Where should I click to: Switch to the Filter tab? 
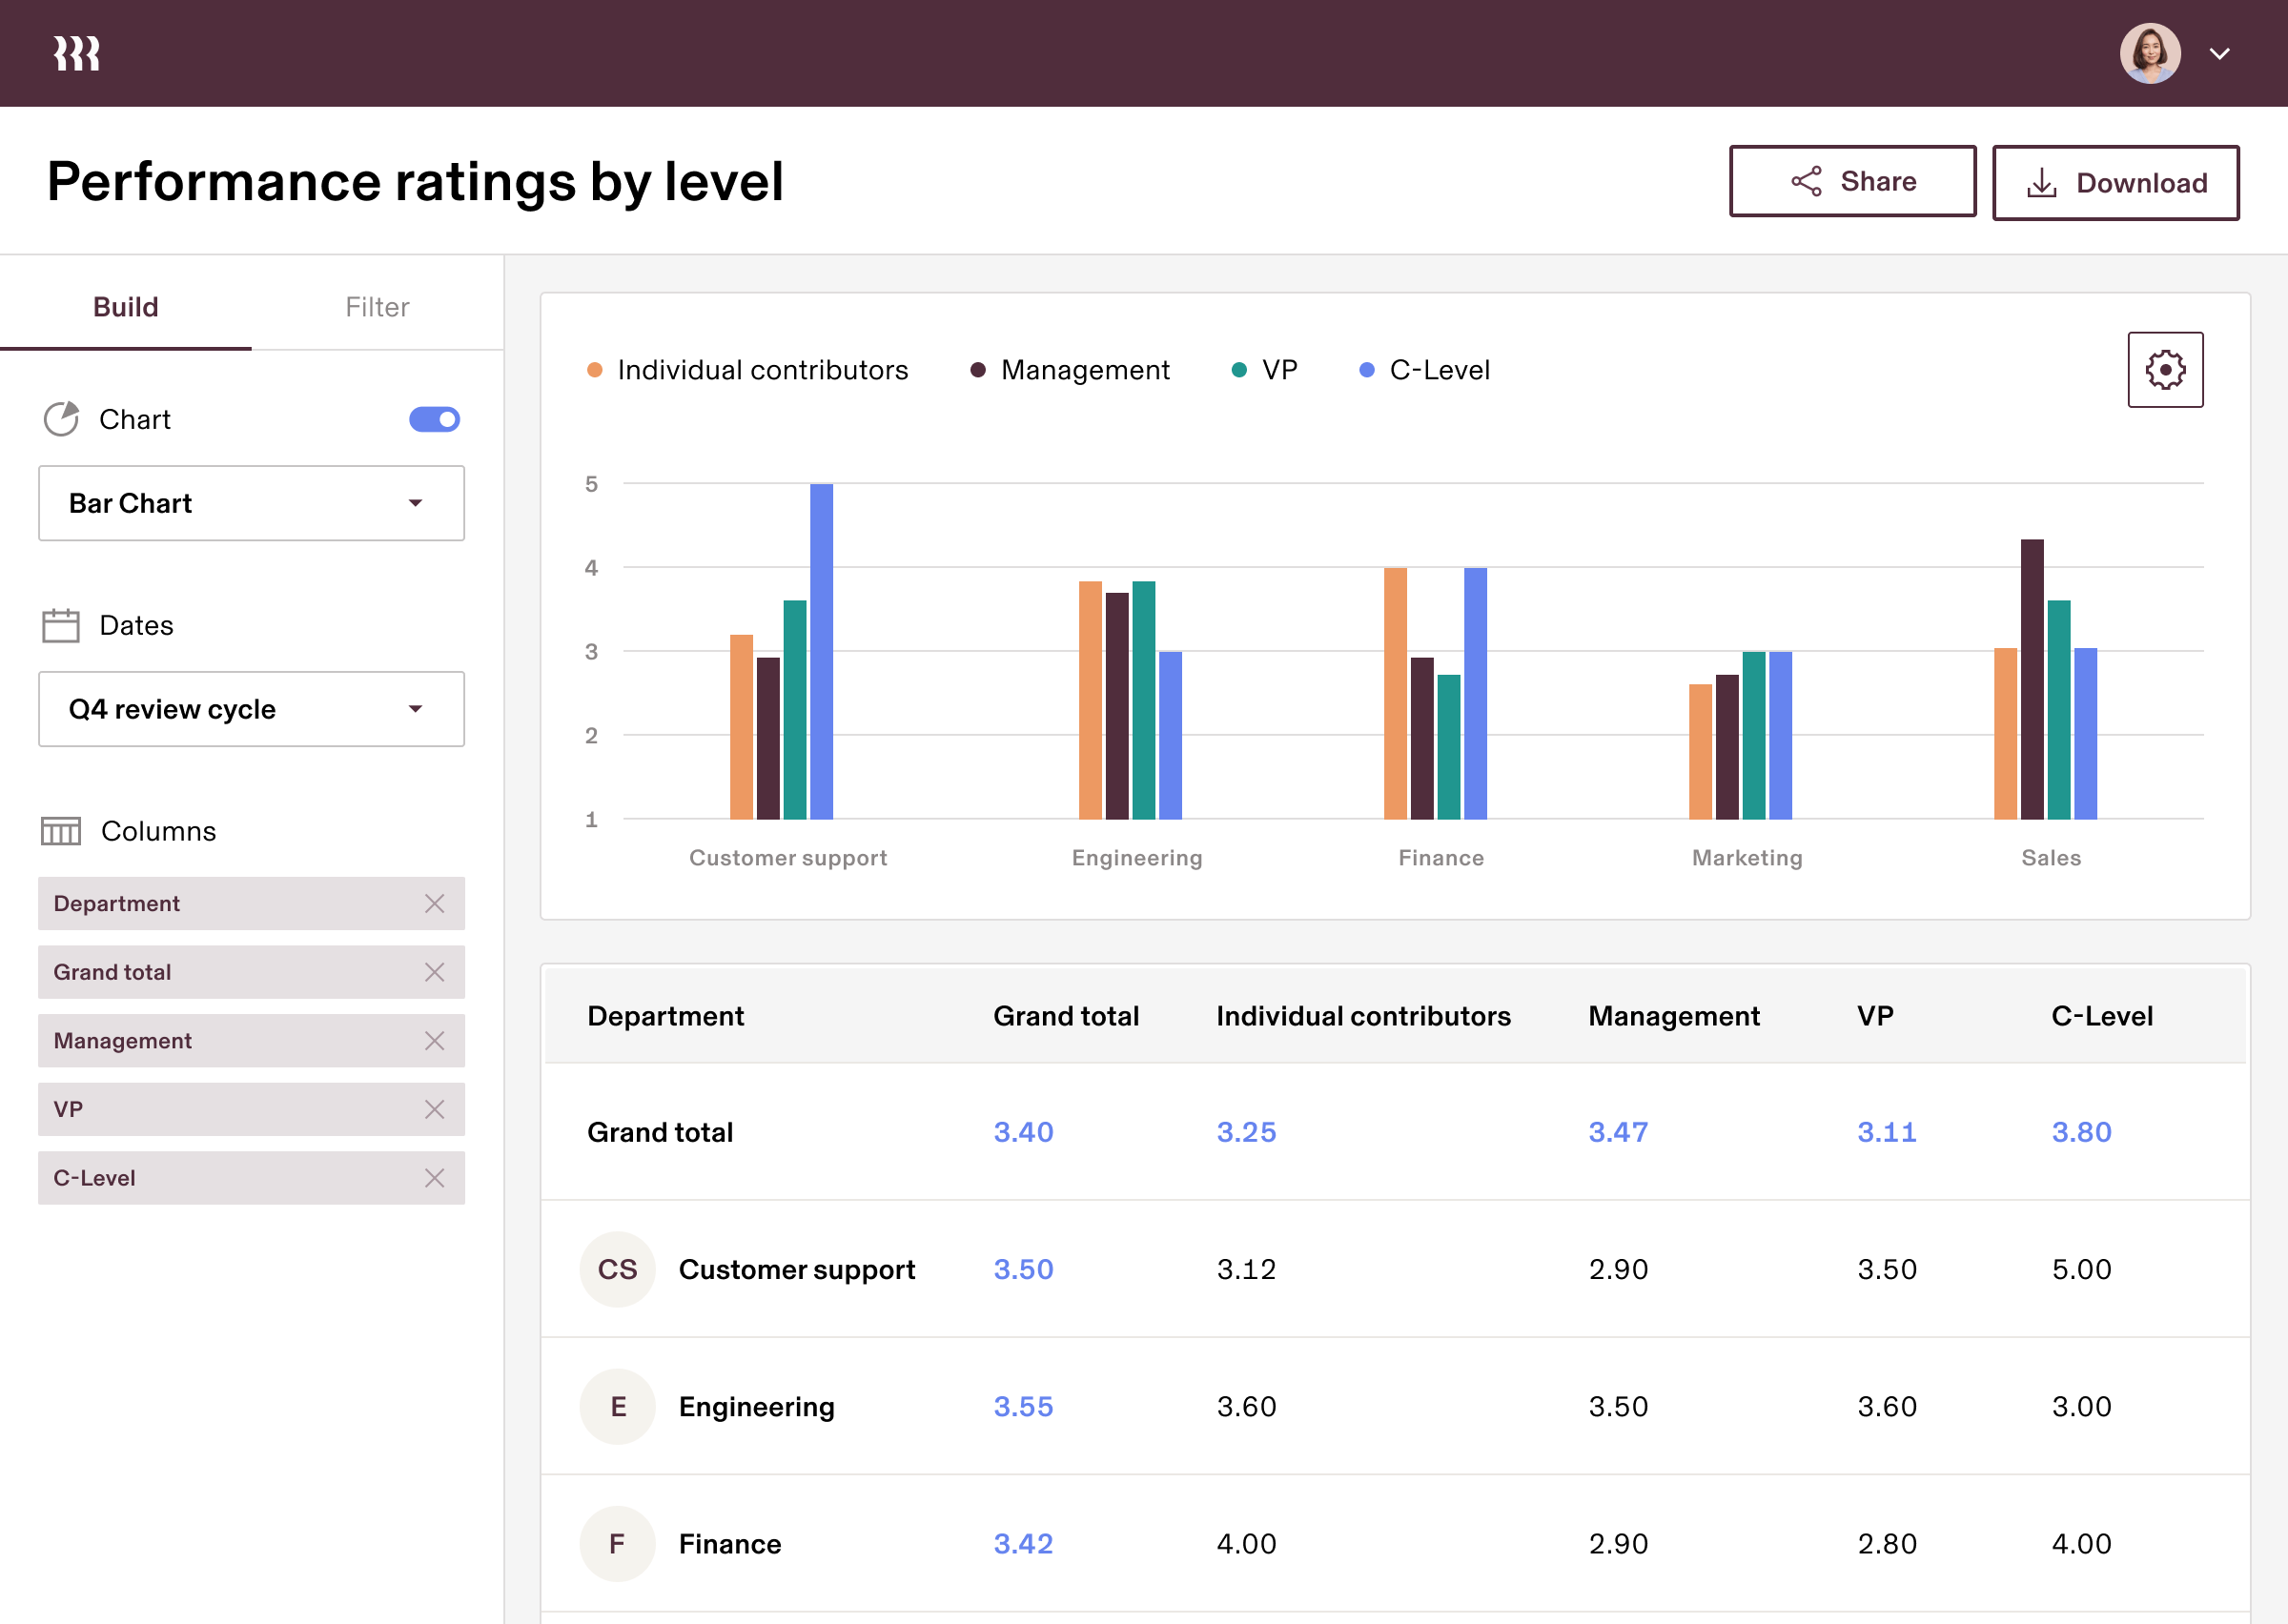377,307
